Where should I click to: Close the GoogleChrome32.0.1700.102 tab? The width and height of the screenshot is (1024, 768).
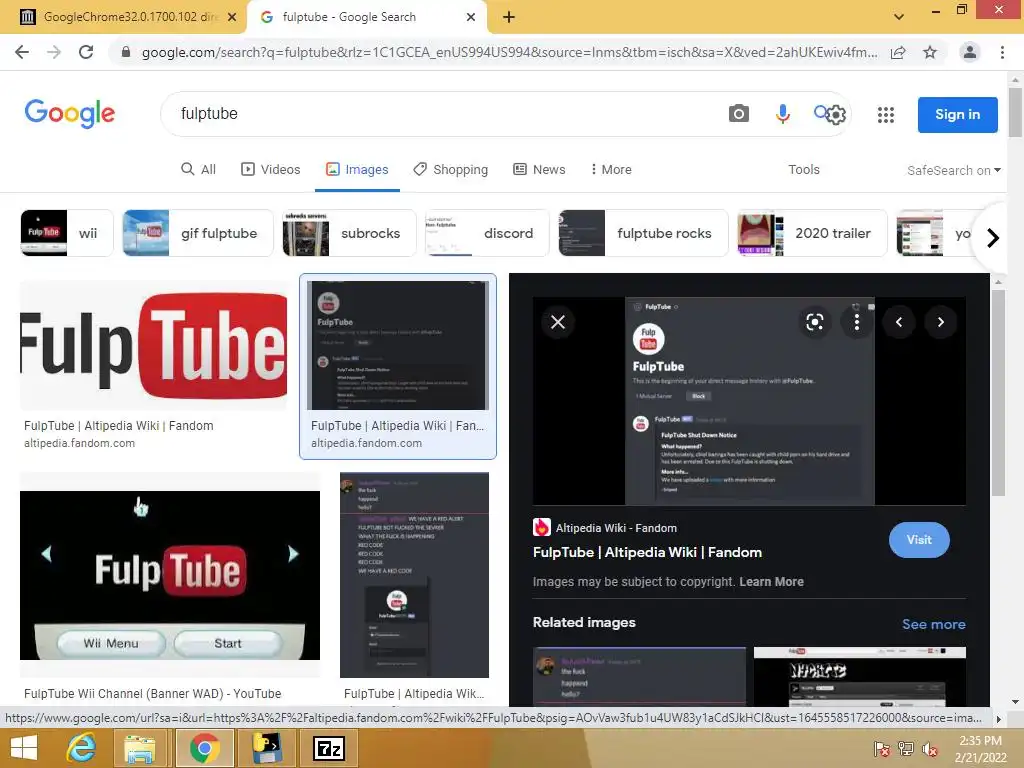232,17
